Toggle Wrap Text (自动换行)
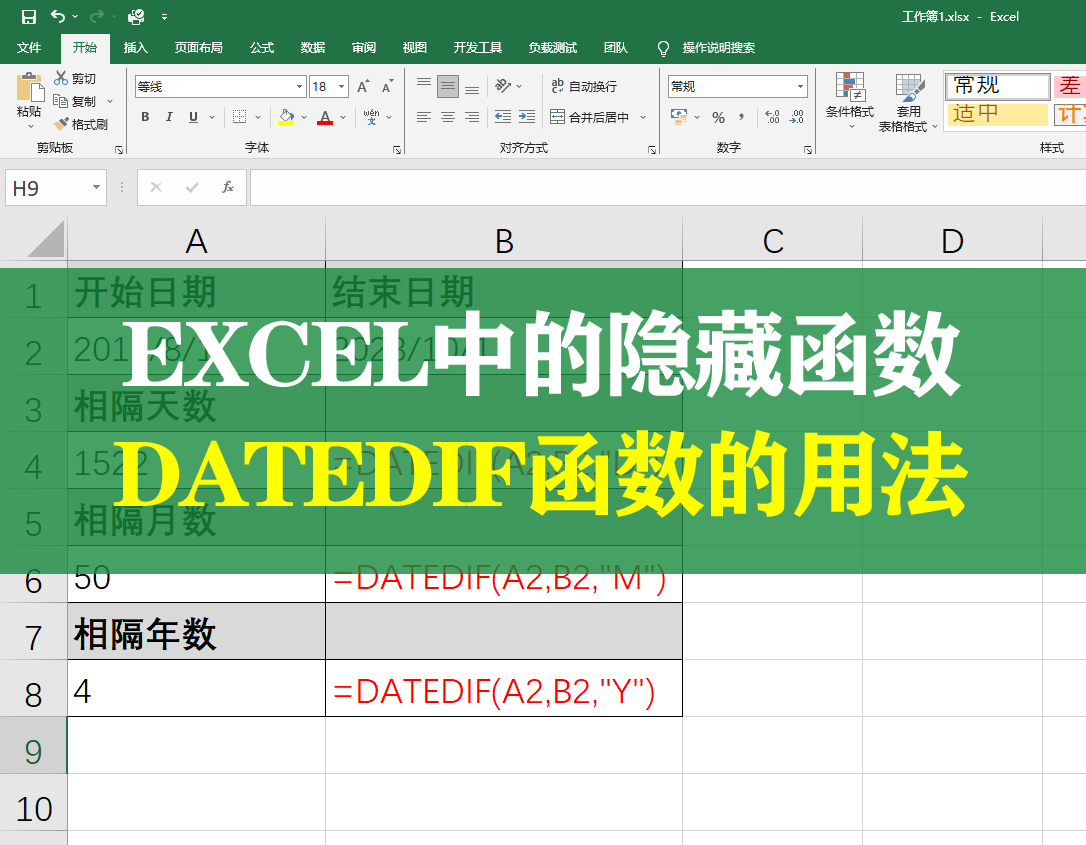The width and height of the screenshot is (1086, 845). 584,87
